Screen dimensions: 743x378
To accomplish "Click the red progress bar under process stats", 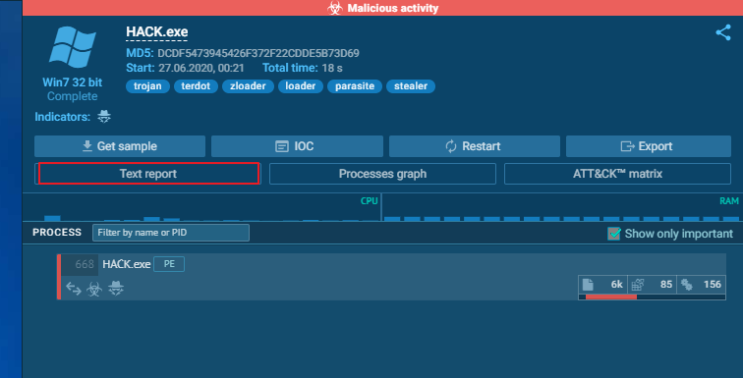I will point(611,297).
